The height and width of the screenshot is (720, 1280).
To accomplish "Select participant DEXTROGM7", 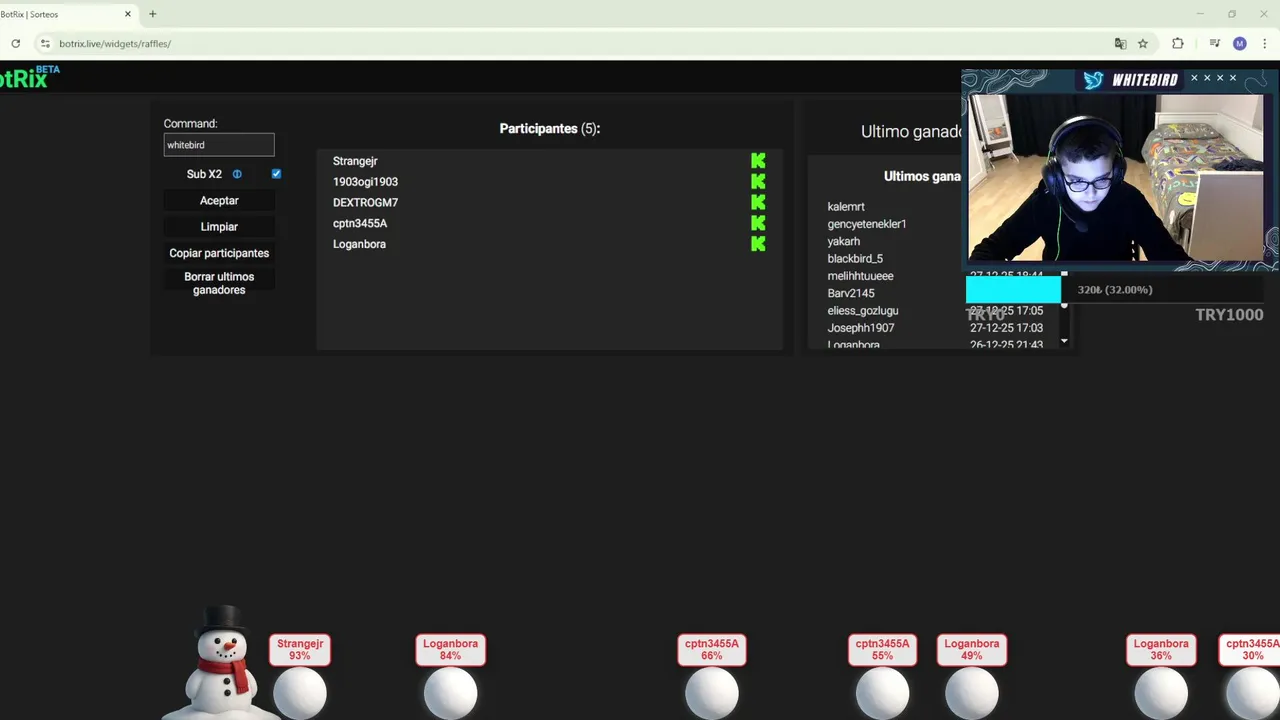I will coord(365,203).
